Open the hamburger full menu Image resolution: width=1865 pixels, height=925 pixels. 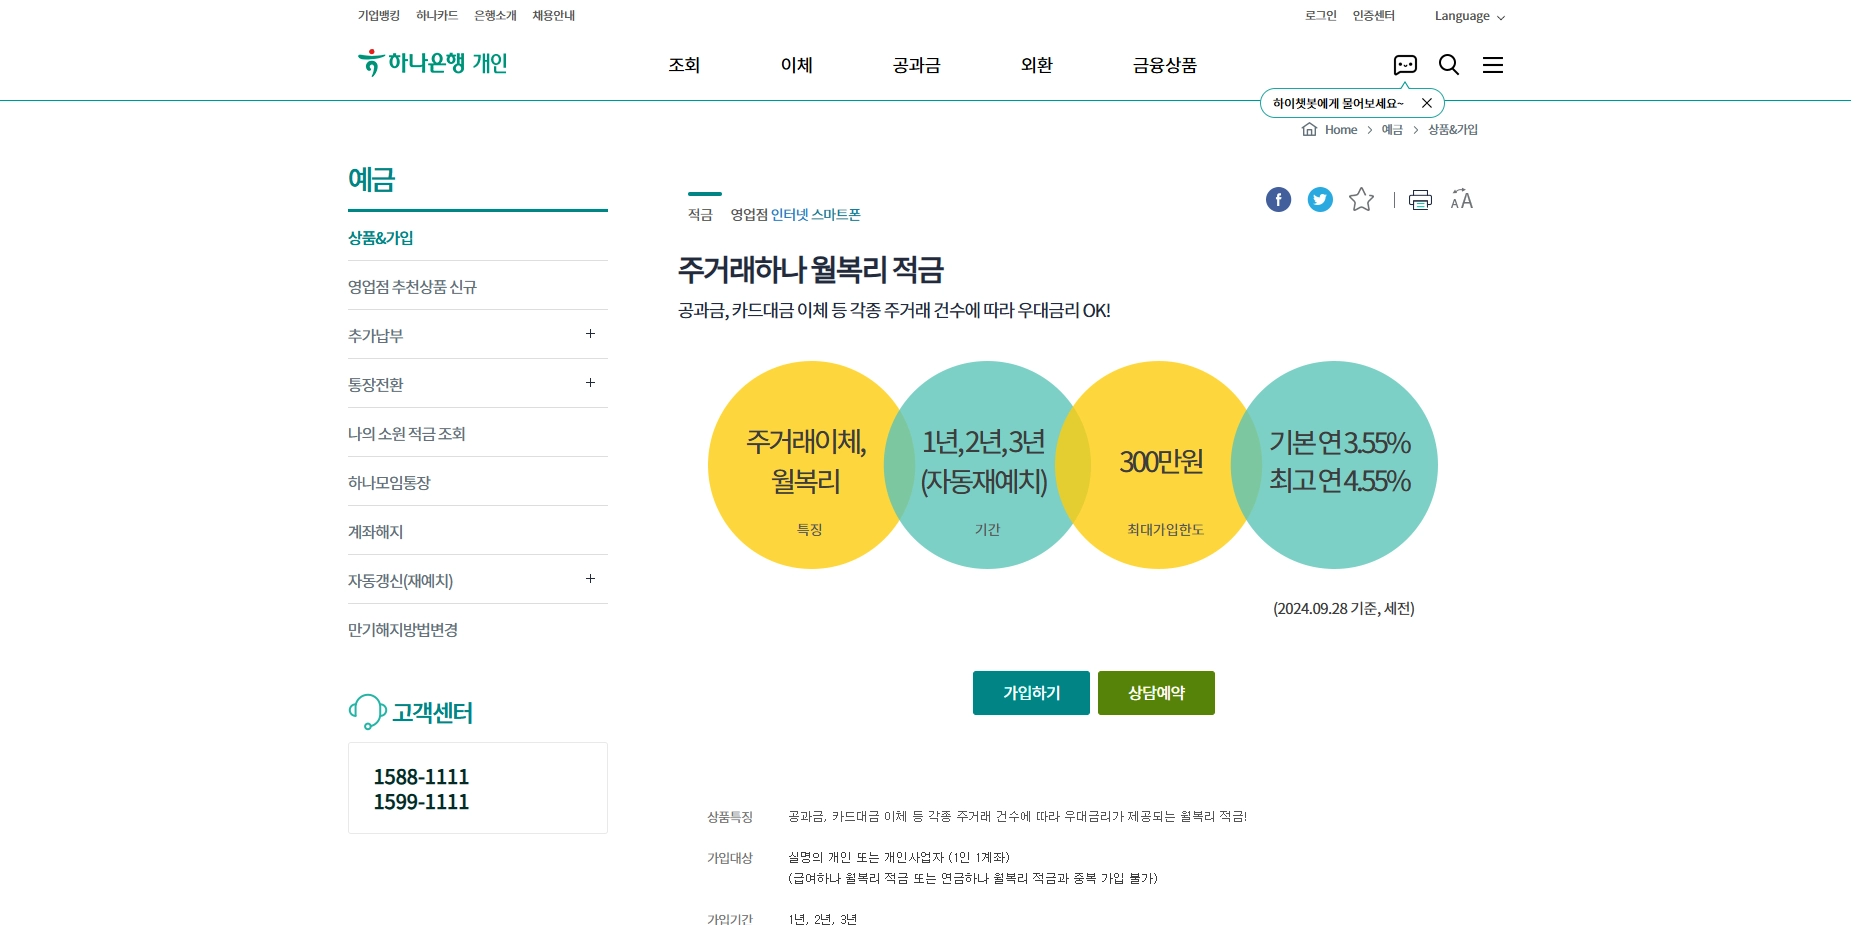(1493, 65)
